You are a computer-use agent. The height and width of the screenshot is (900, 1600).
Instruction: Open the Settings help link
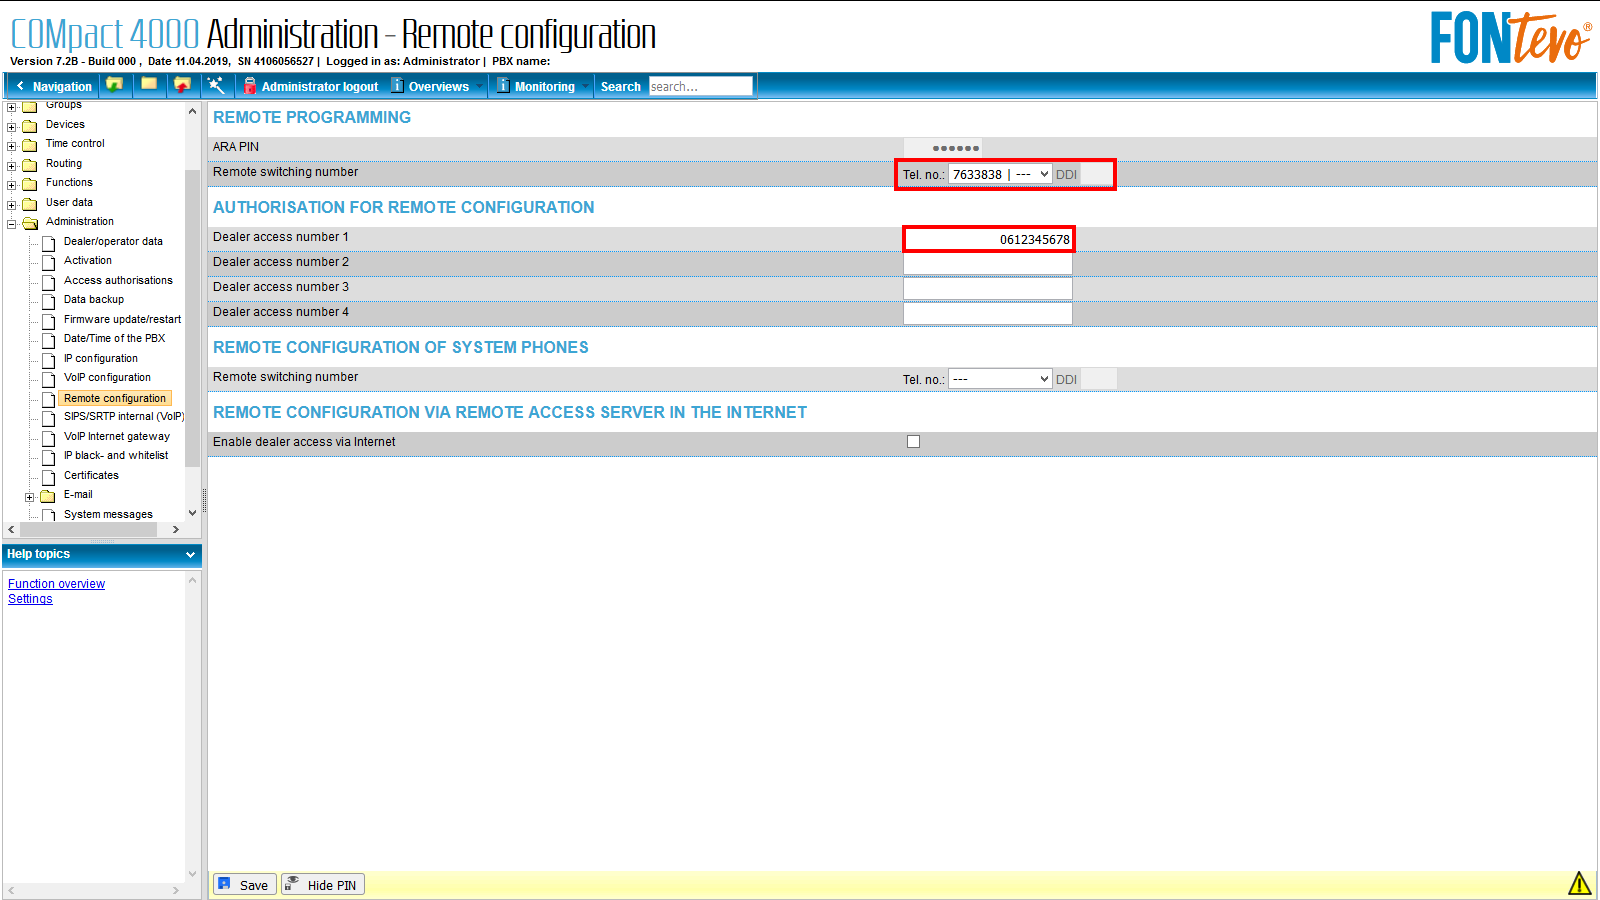tap(30, 599)
